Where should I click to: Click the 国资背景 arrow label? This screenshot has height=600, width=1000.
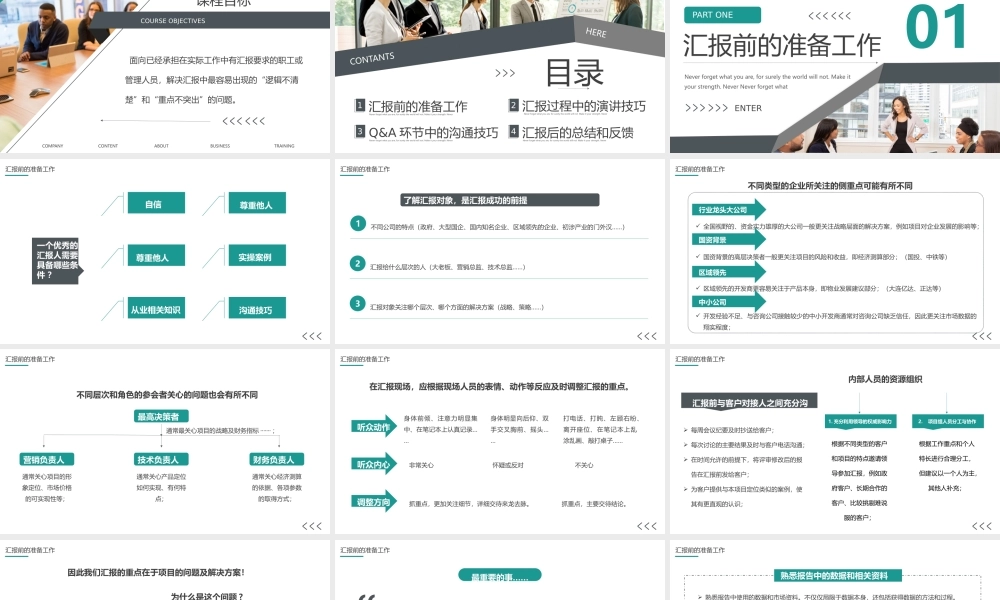pyautogui.click(x=728, y=240)
